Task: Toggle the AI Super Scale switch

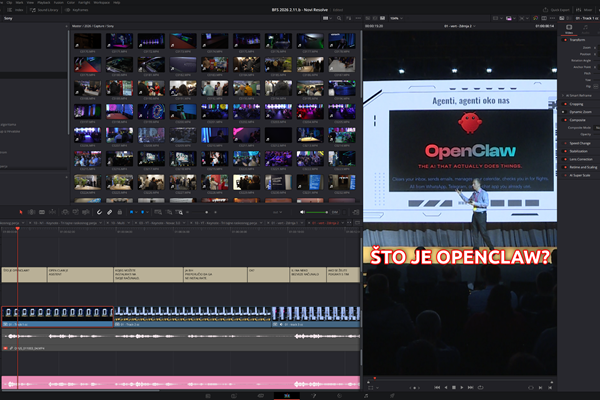Action: [565, 175]
